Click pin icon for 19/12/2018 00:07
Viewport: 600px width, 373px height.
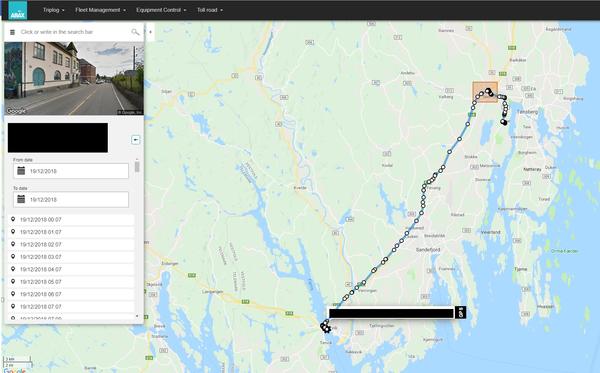pyautogui.click(x=13, y=219)
